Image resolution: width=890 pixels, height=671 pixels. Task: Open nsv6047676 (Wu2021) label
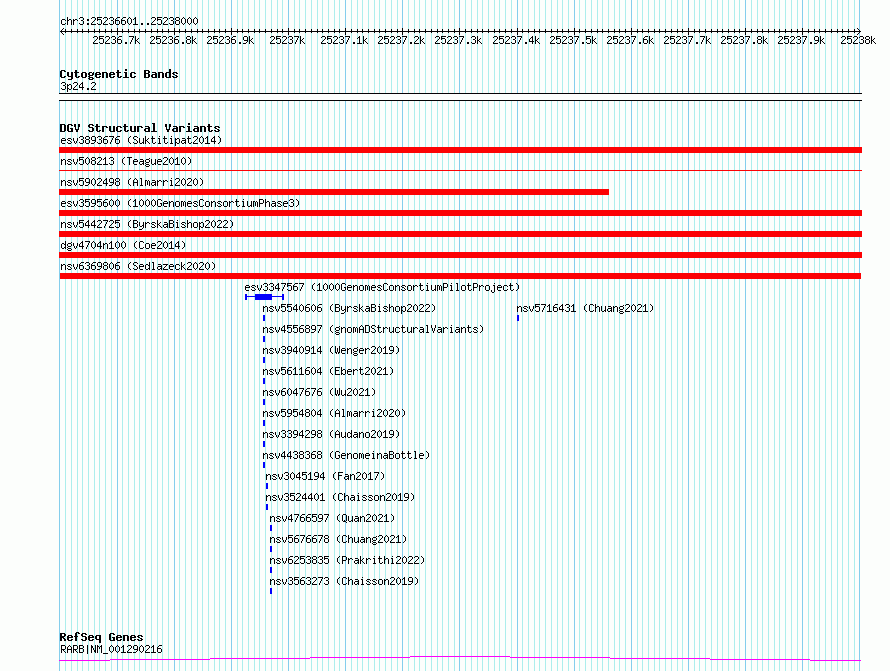(x=319, y=392)
